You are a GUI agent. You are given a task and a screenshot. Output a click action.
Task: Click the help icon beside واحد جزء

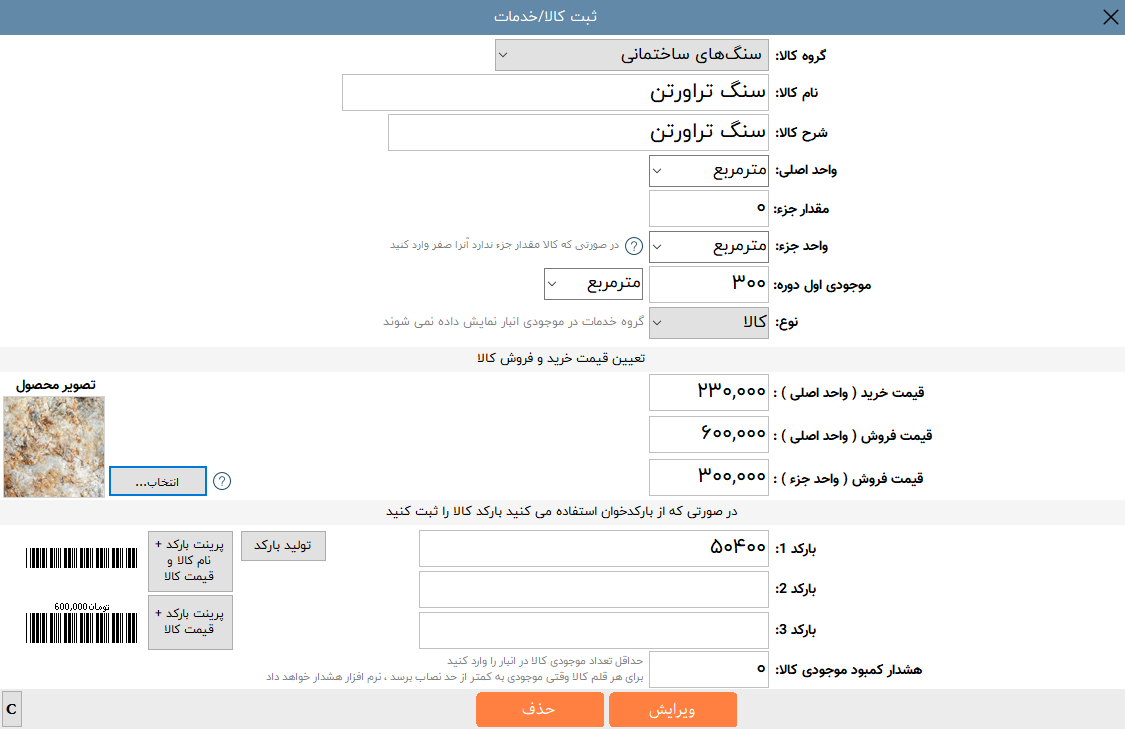(x=634, y=246)
